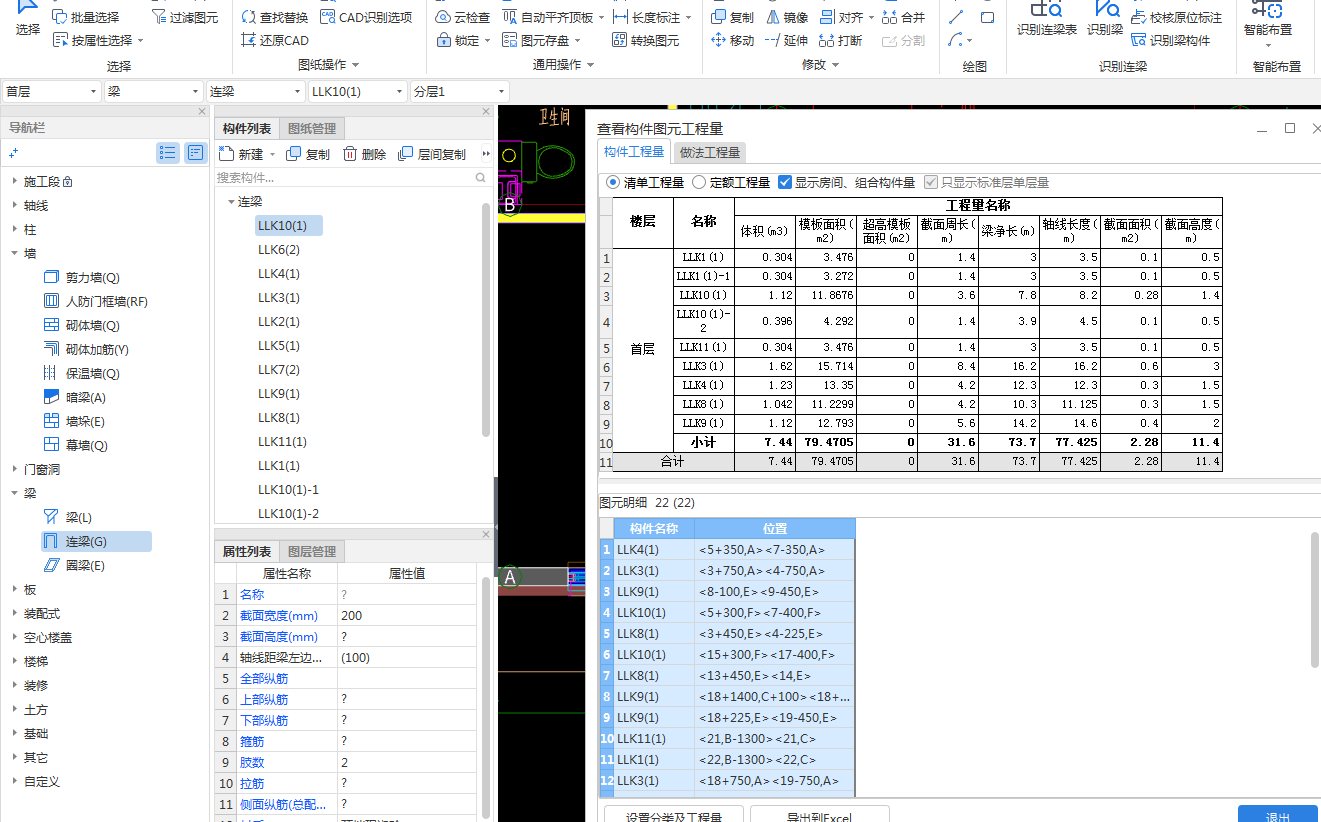Image resolution: width=1321 pixels, height=822 pixels.
Task: Click 按属性选择 select by attribute
Action: 96,40
